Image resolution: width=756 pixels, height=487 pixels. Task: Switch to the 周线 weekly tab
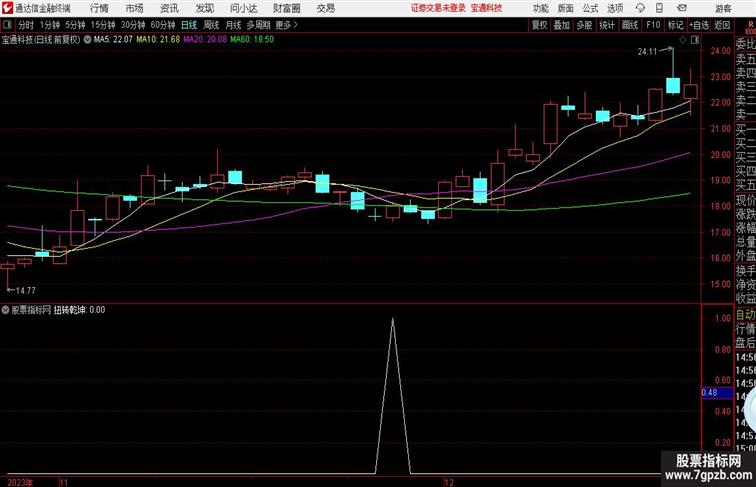click(x=211, y=25)
